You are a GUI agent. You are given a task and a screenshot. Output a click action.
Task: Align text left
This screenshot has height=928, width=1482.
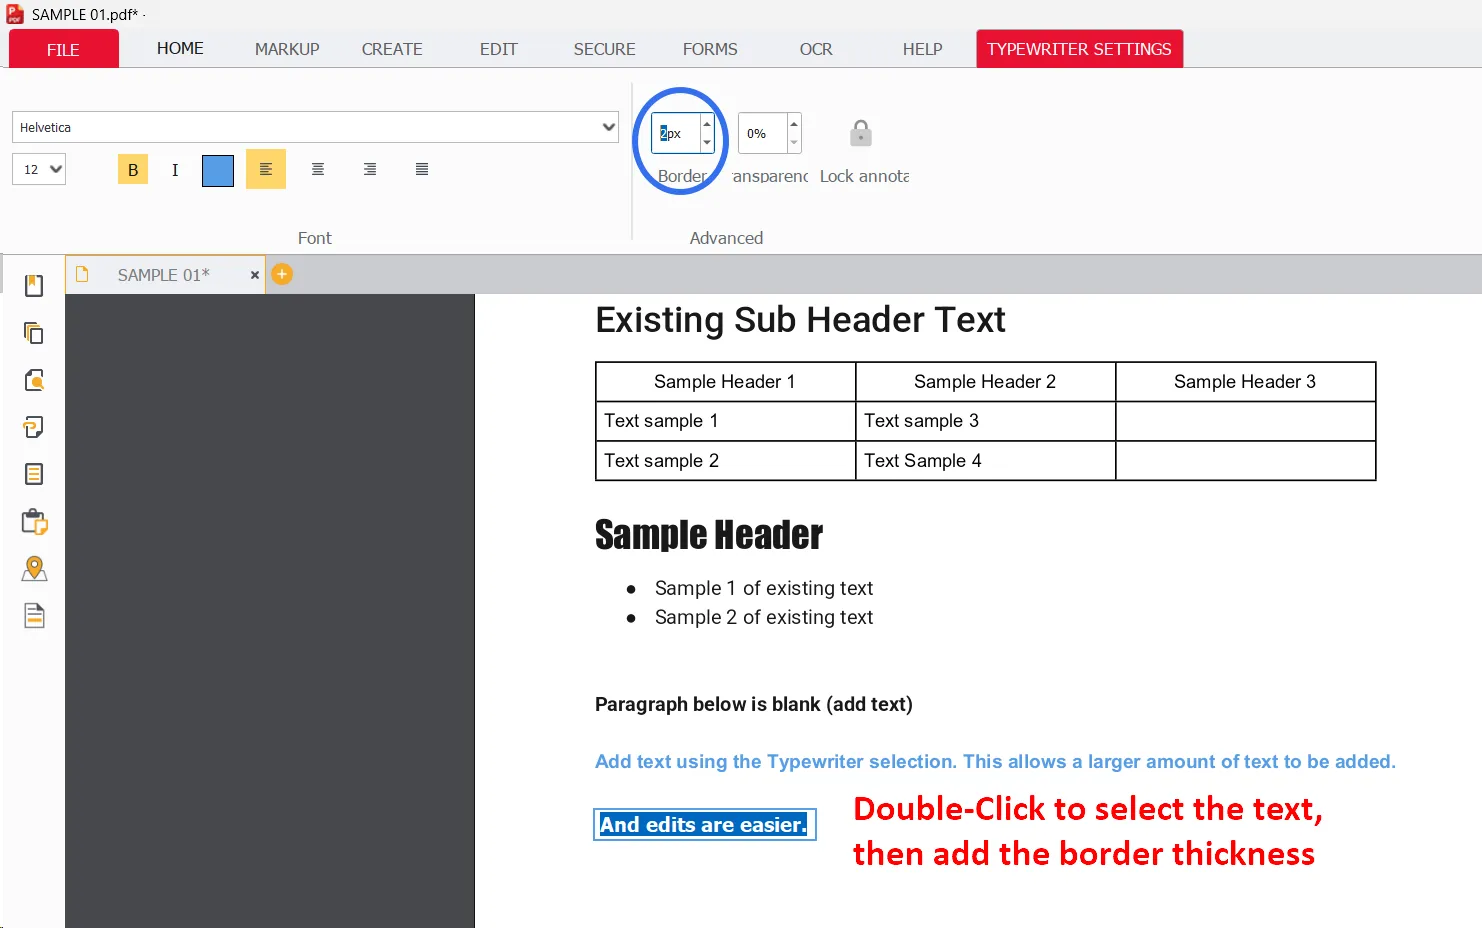point(266,169)
